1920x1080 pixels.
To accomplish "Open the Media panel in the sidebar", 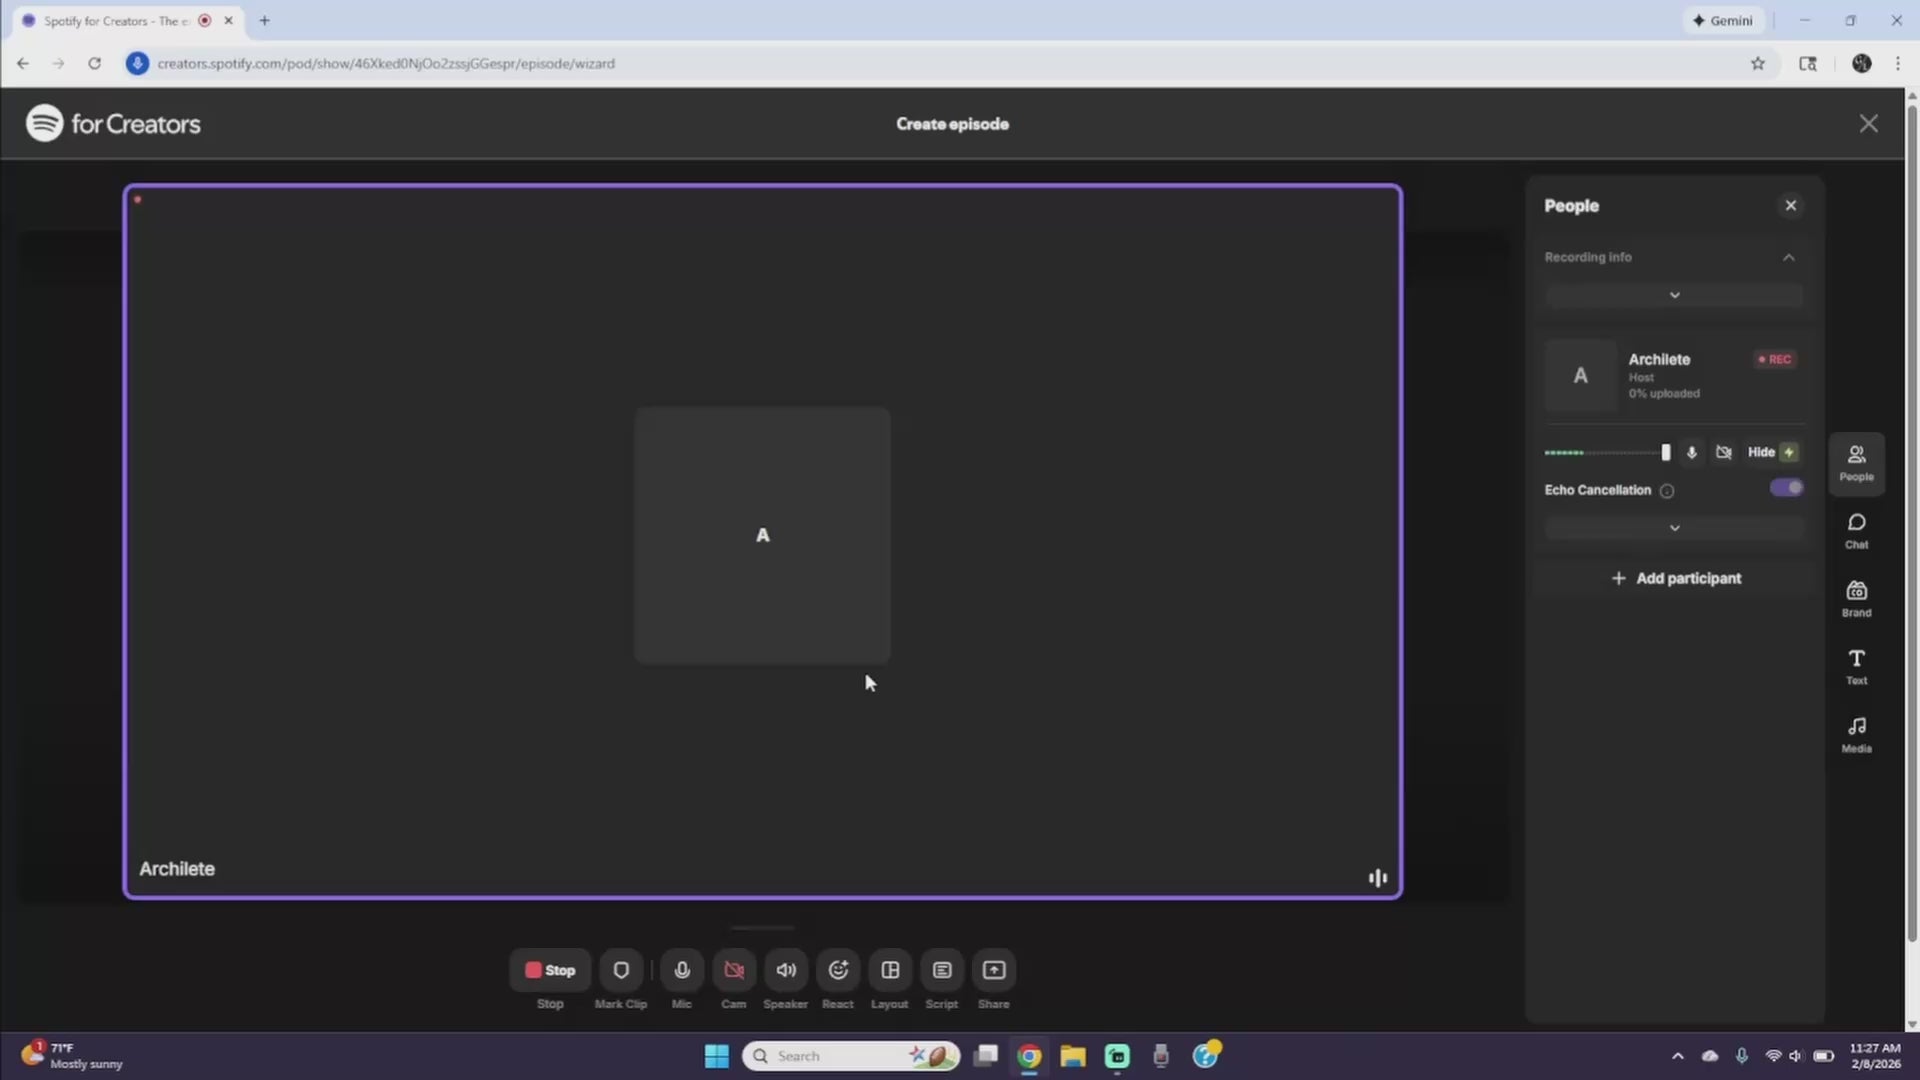I will tap(1856, 733).
